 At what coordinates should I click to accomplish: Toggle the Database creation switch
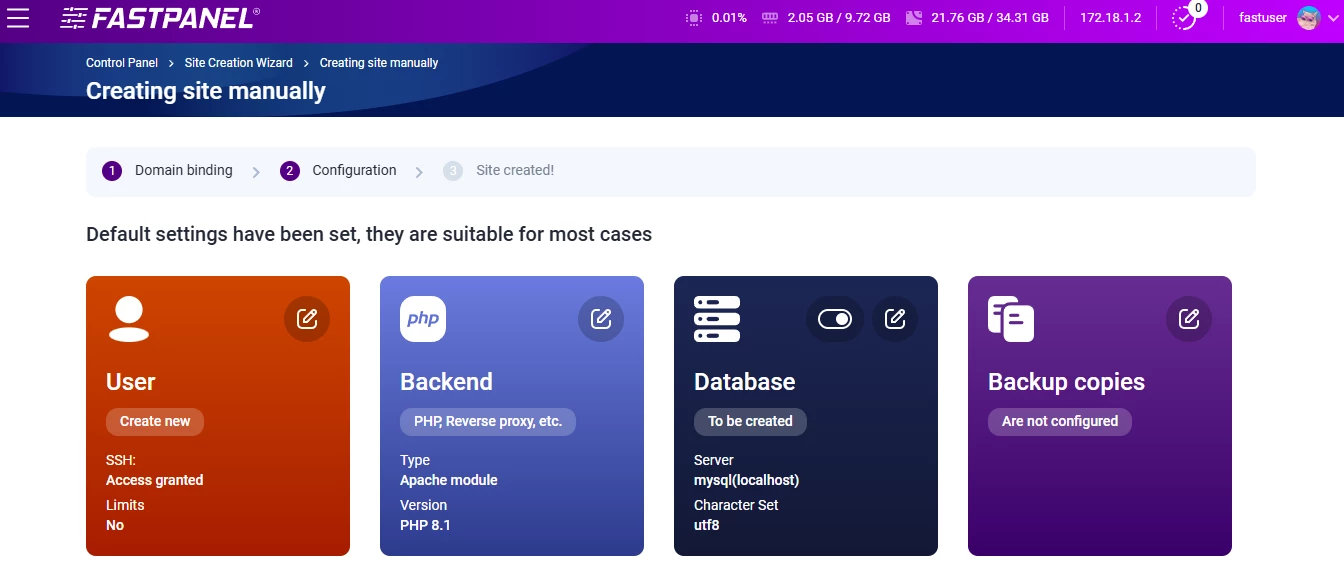click(835, 319)
